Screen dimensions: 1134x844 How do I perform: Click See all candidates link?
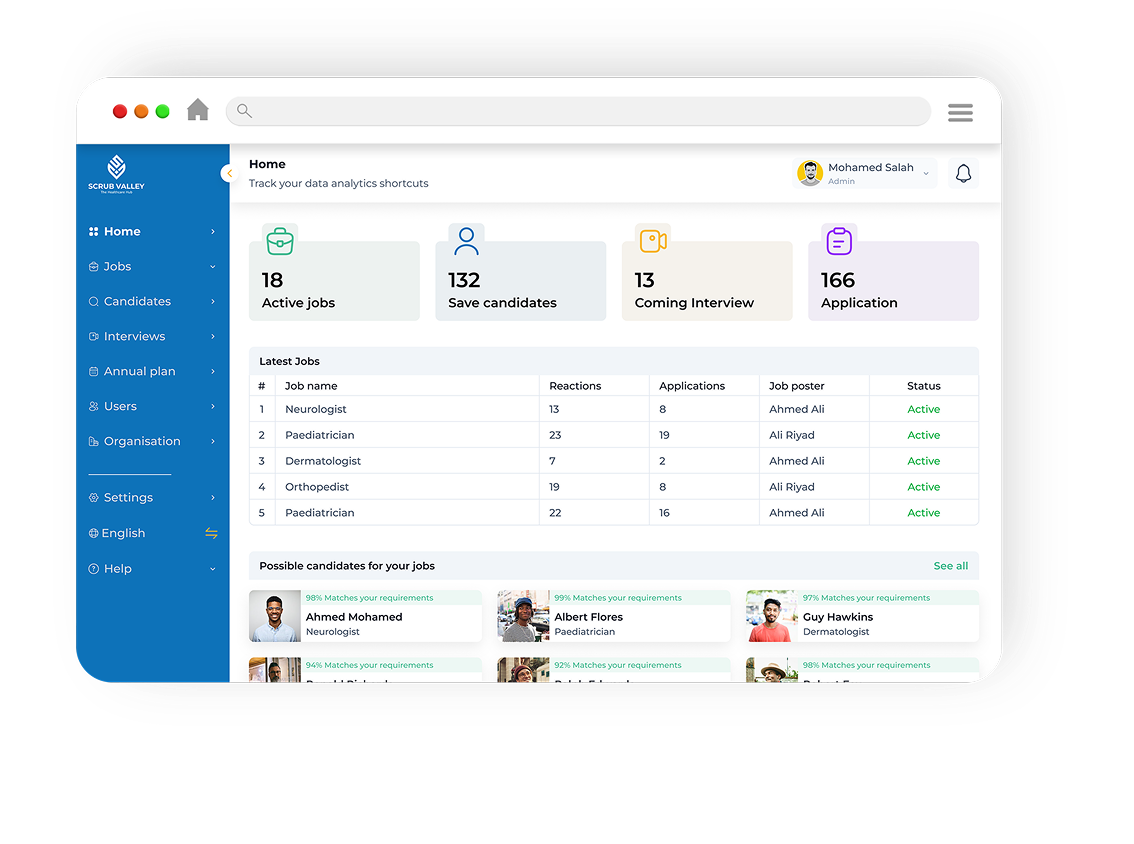coord(950,566)
